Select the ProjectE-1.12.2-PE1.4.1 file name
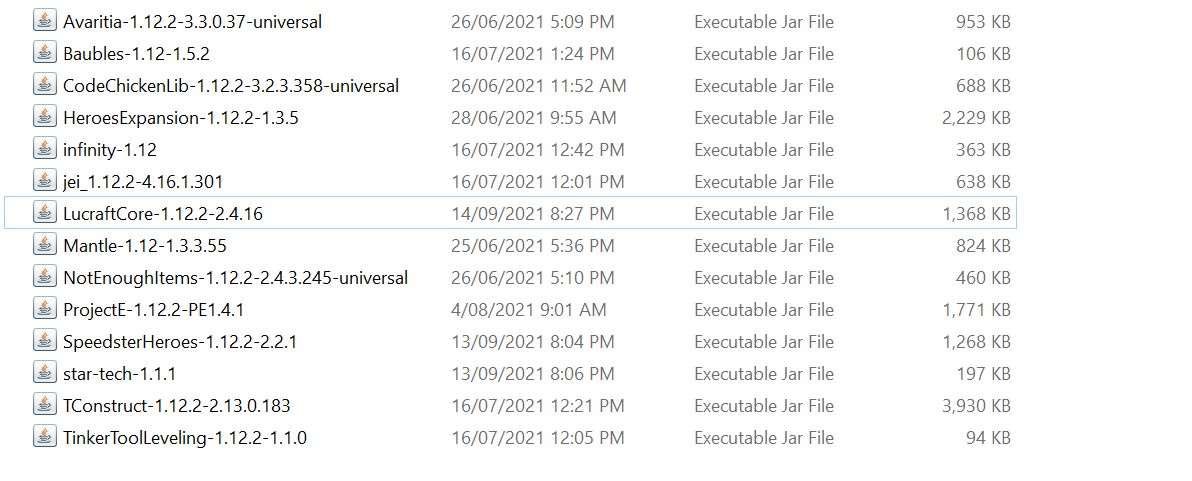 tap(154, 310)
